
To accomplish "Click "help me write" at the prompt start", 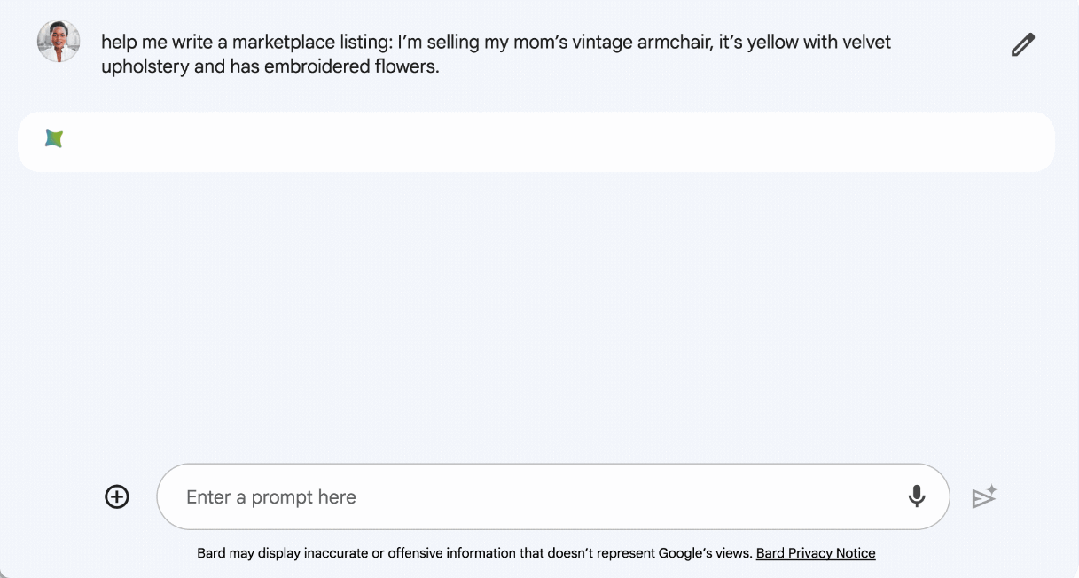I will click(153, 43).
